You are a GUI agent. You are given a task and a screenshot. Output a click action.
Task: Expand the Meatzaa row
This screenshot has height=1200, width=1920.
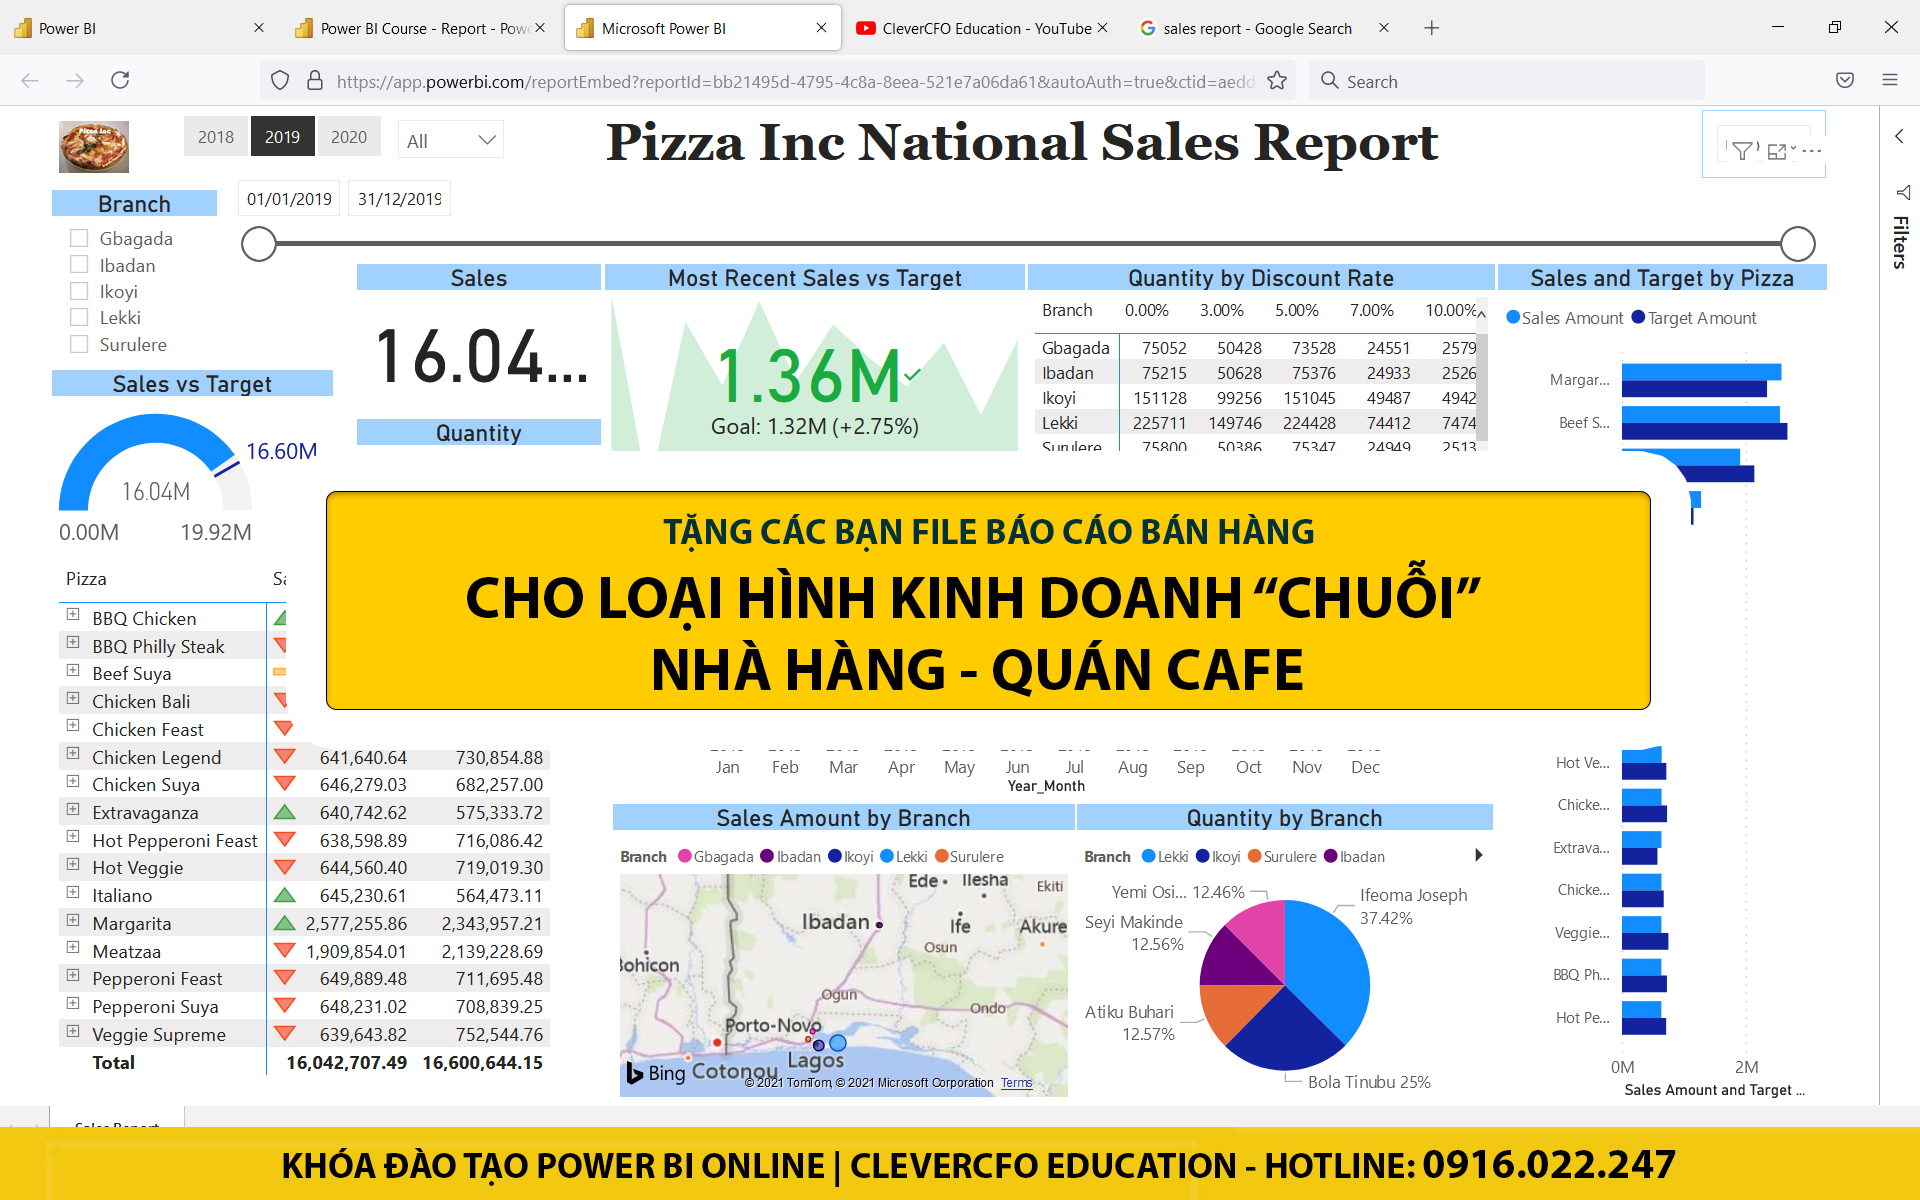point(73,948)
